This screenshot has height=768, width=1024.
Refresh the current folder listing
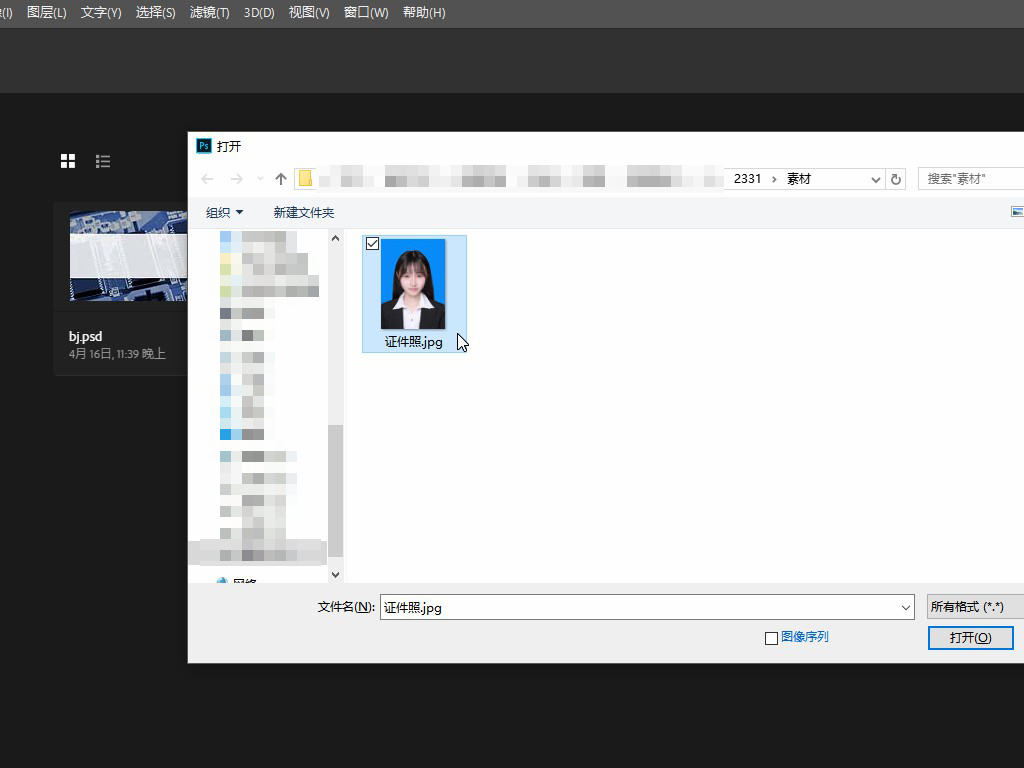pyautogui.click(x=896, y=179)
